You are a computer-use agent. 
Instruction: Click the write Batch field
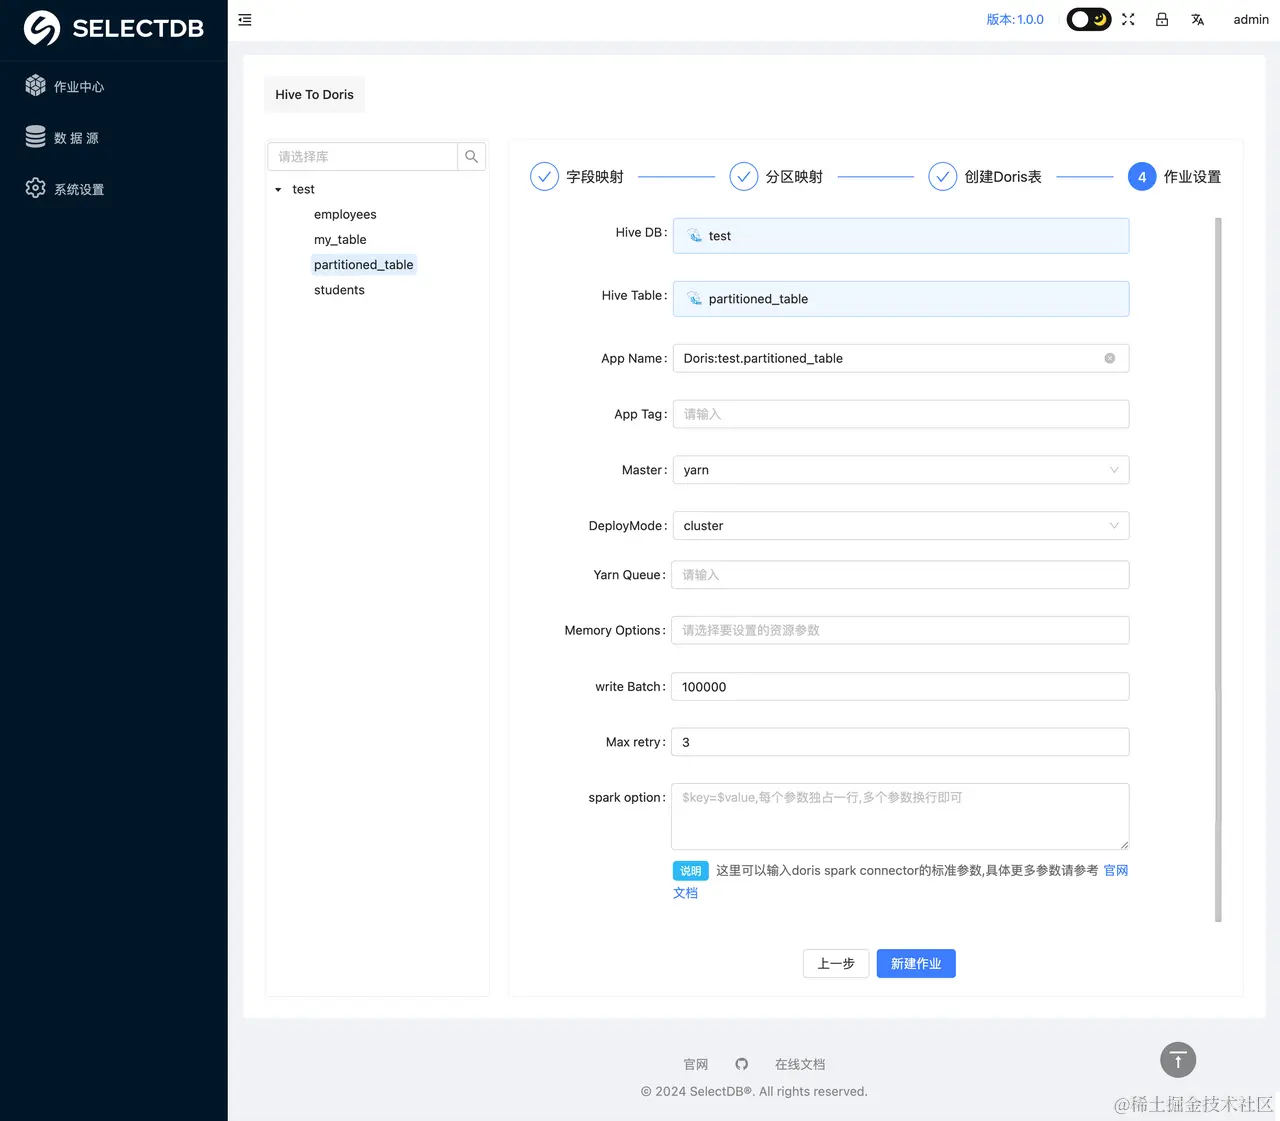[x=900, y=687]
